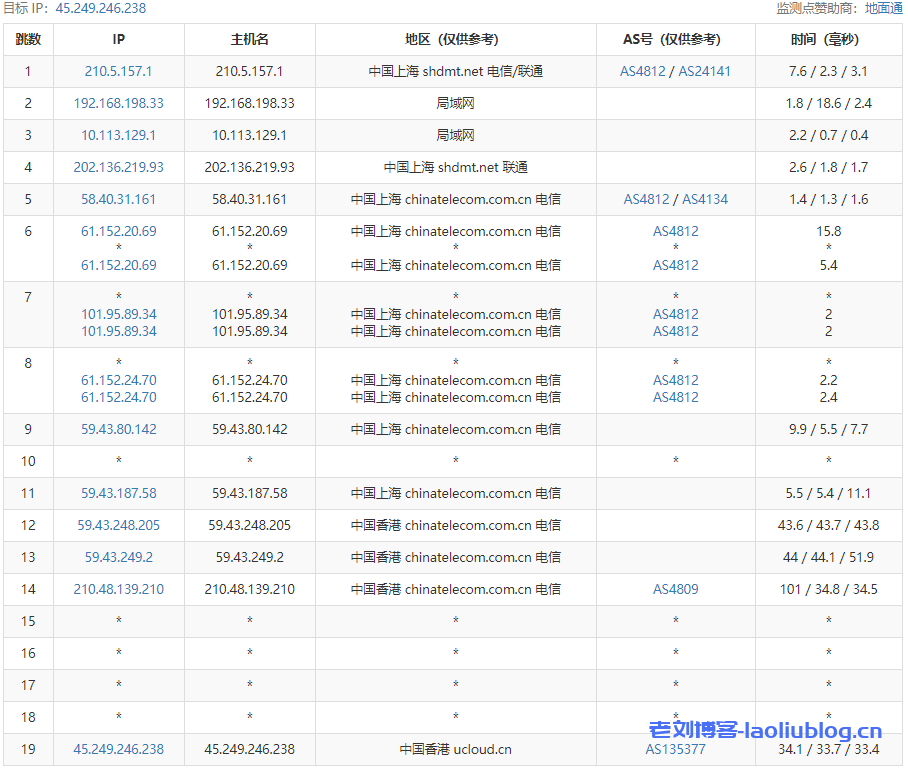The height and width of the screenshot is (768, 908).
Task: Open the AS4809 link in hop 14
Action: tap(675, 589)
